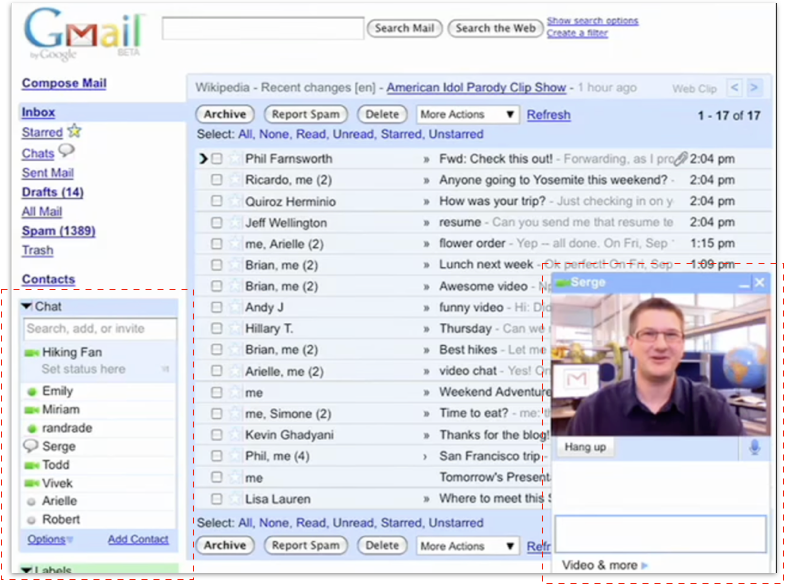The image size is (785, 585).
Task: Open American Idol Parody Clip Show link
Action: pyautogui.click(x=476, y=88)
